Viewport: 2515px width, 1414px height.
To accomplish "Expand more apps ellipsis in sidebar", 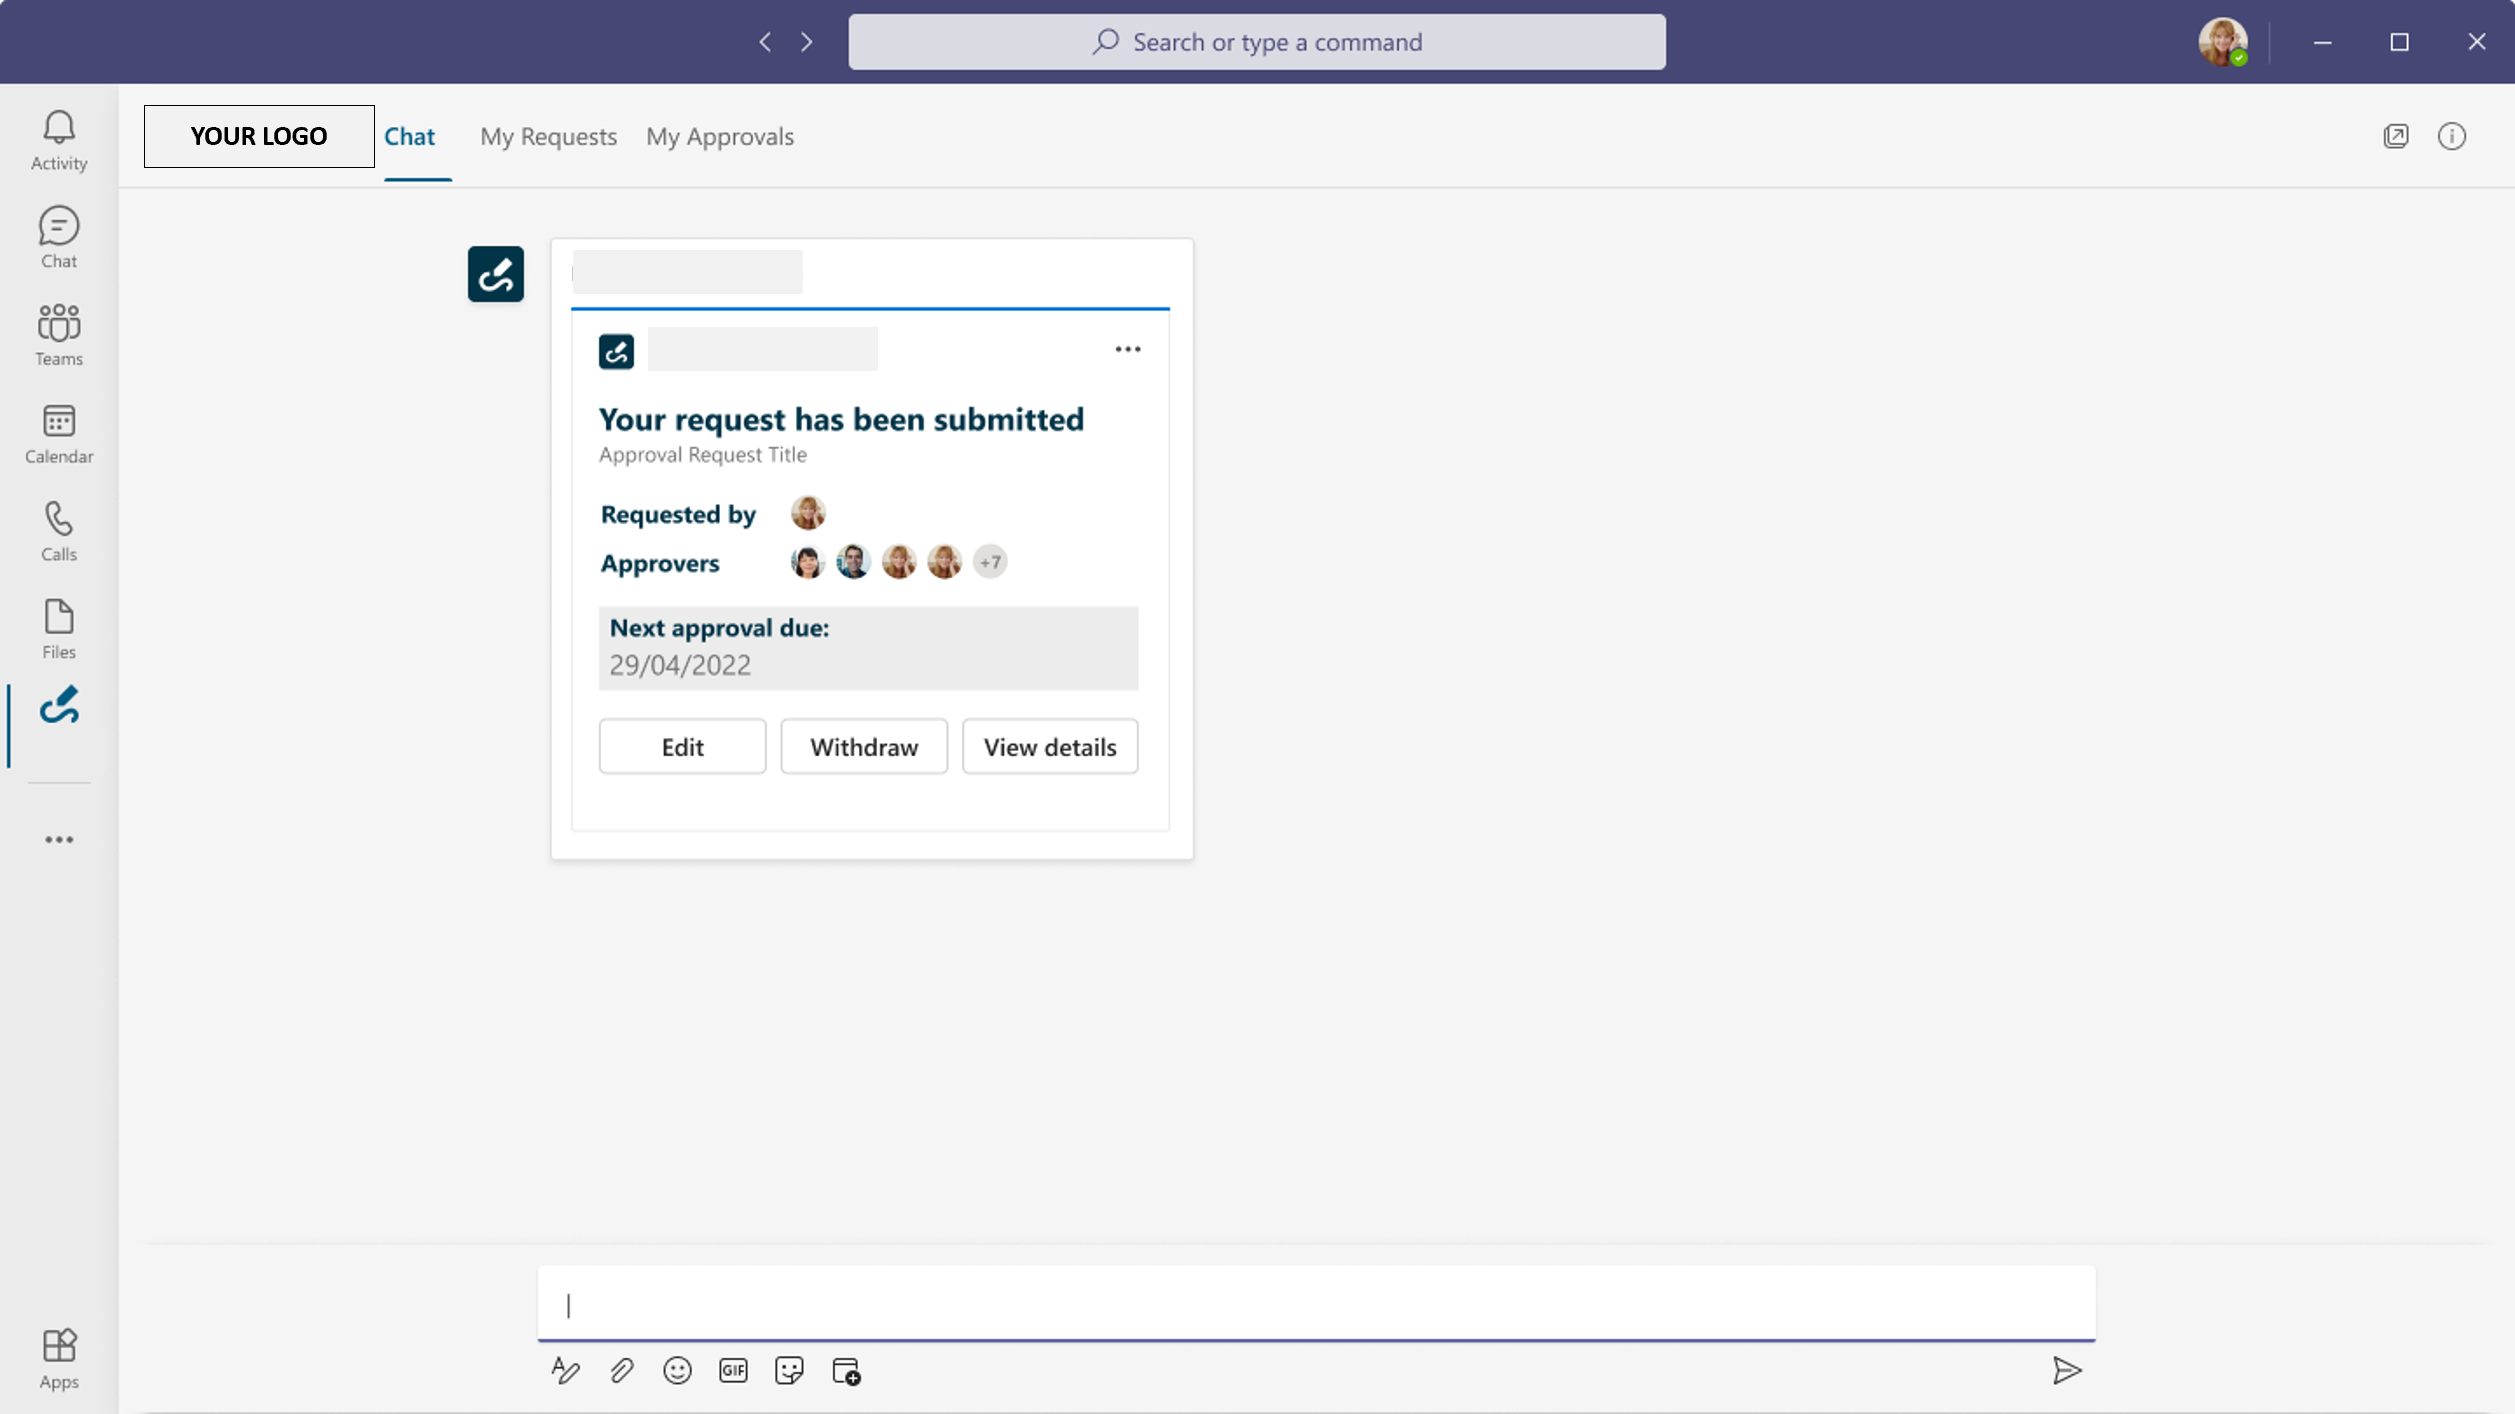I will [59, 839].
